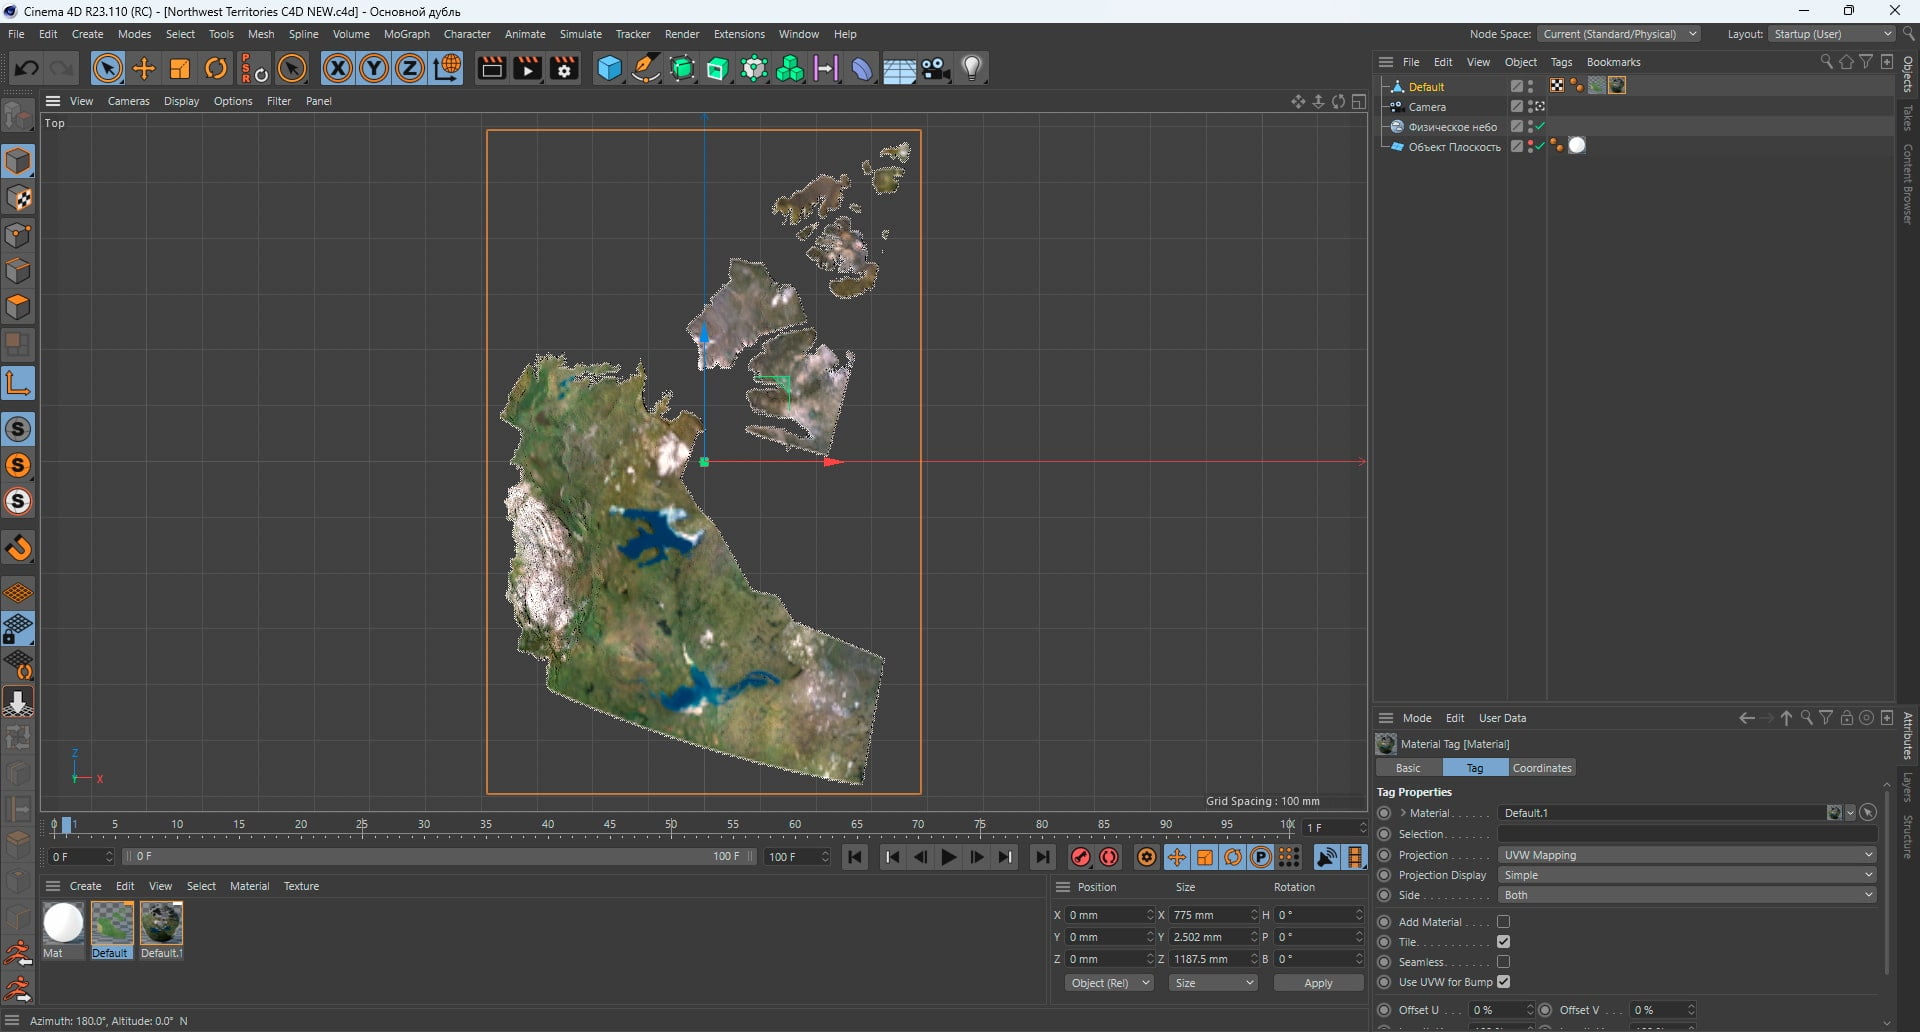The width and height of the screenshot is (1920, 1032).
Task: Play the animation forward
Action: click(949, 857)
